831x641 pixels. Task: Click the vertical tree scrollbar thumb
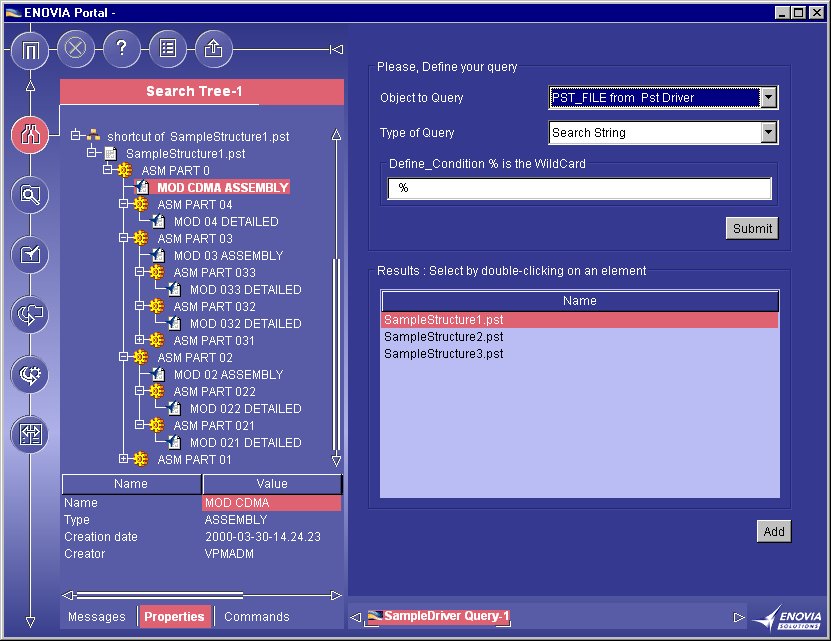(336, 355)
